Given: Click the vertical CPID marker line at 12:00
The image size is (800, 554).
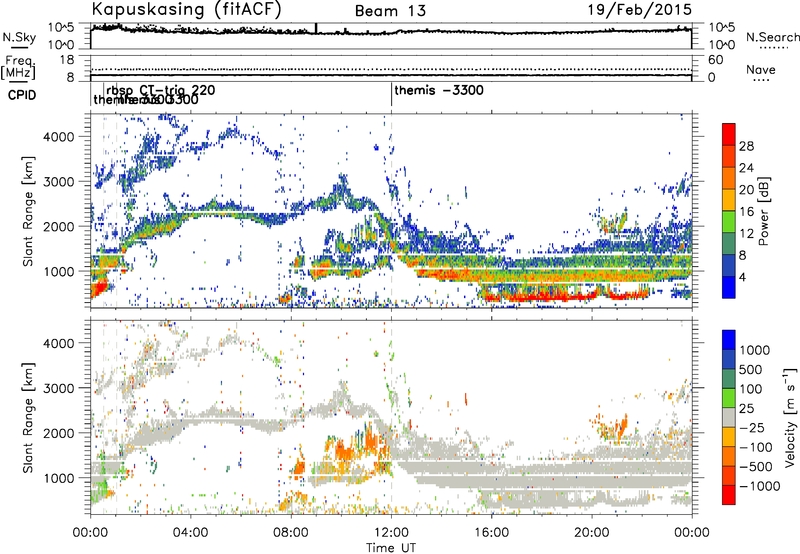Looking at the screenshot, I should pos(391,94).
